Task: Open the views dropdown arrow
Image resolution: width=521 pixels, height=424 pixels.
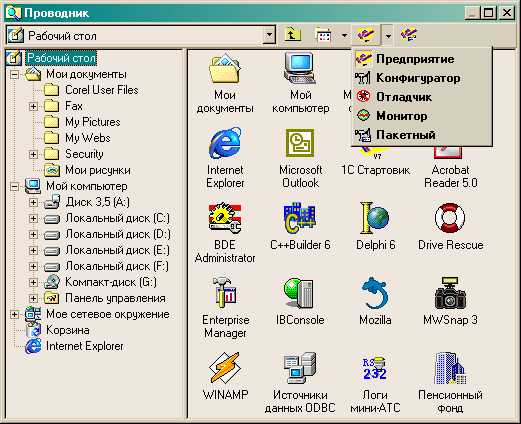Action: pyautogui.click(x=344, y=35)
